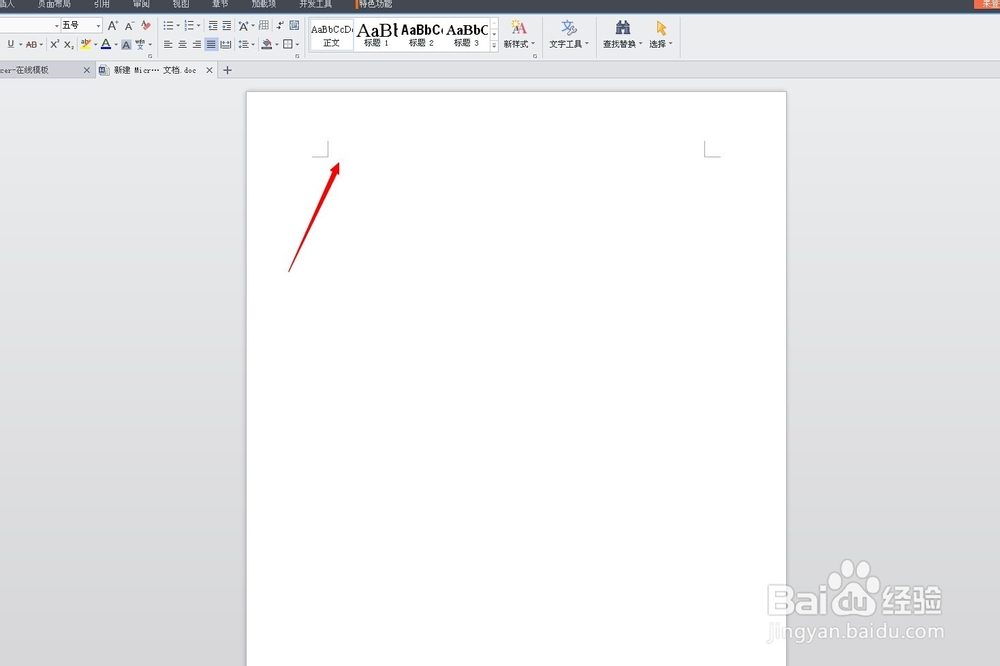The image size is (1000, 666).
Task: Toggle strikethrough AB formatting
Action: click(31, 45)
